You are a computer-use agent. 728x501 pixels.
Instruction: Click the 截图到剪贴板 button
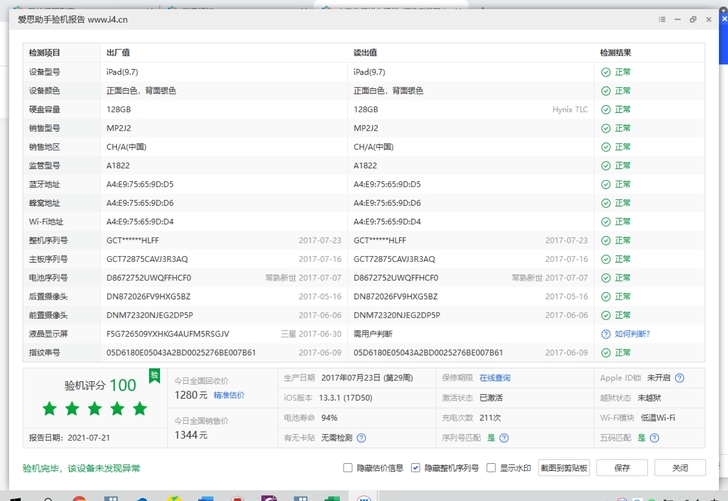click(x=564, y=468)
